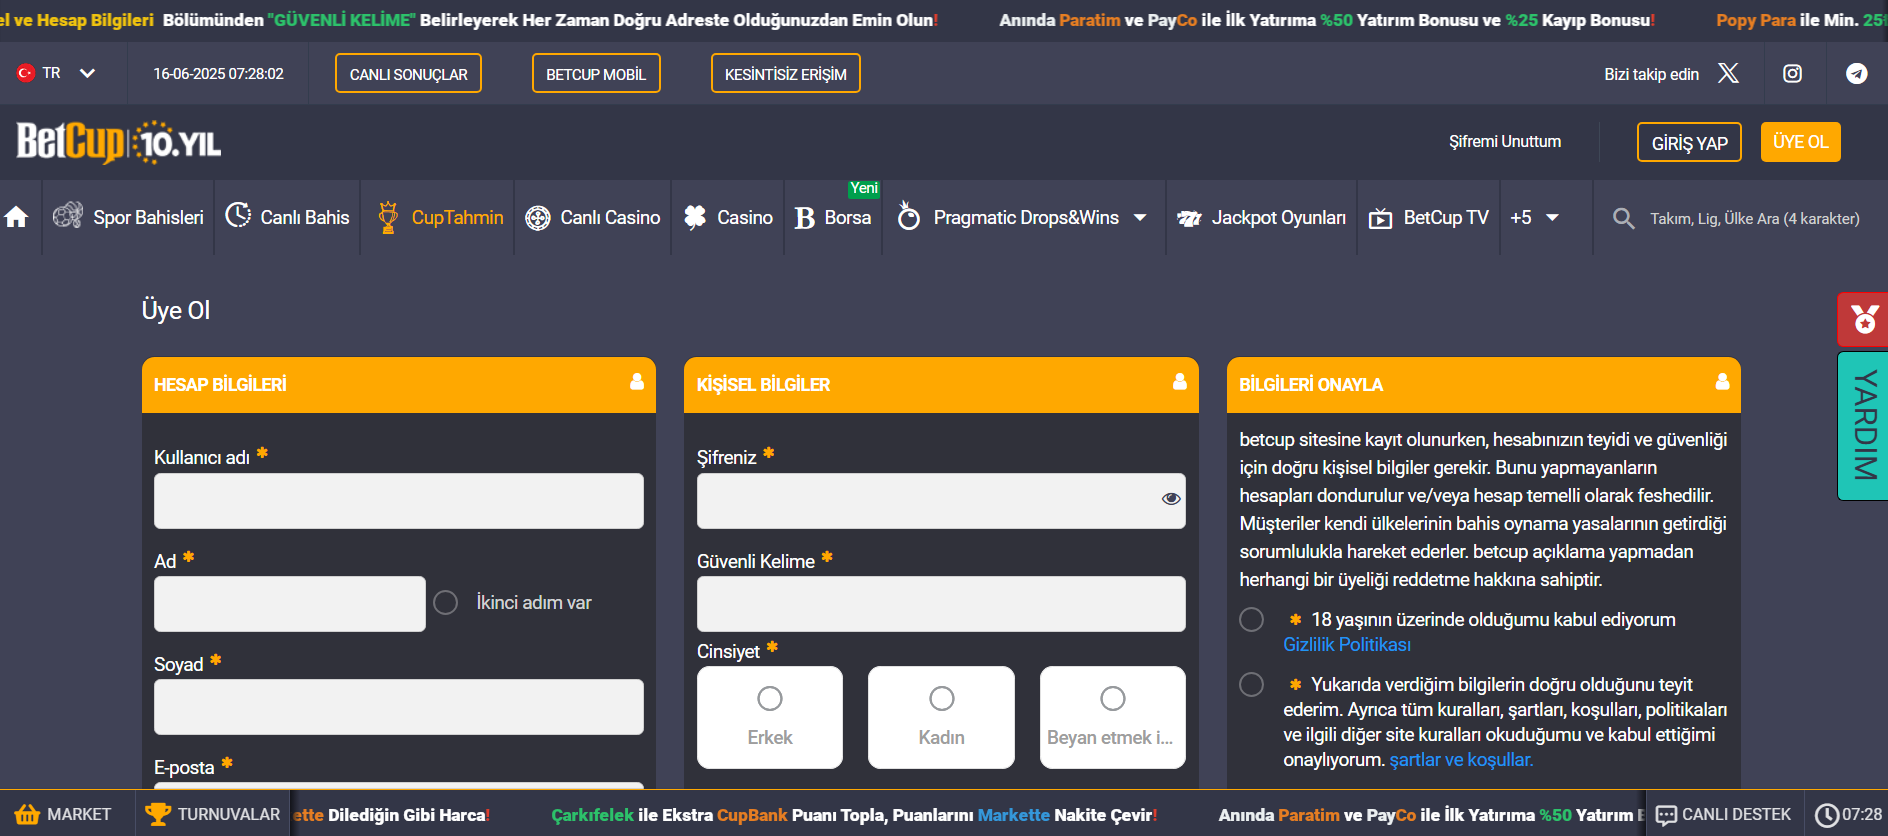Accept the terms confirmation radio button
The height and width of the screenshot is (836, 1888).
pos(1251,684)
